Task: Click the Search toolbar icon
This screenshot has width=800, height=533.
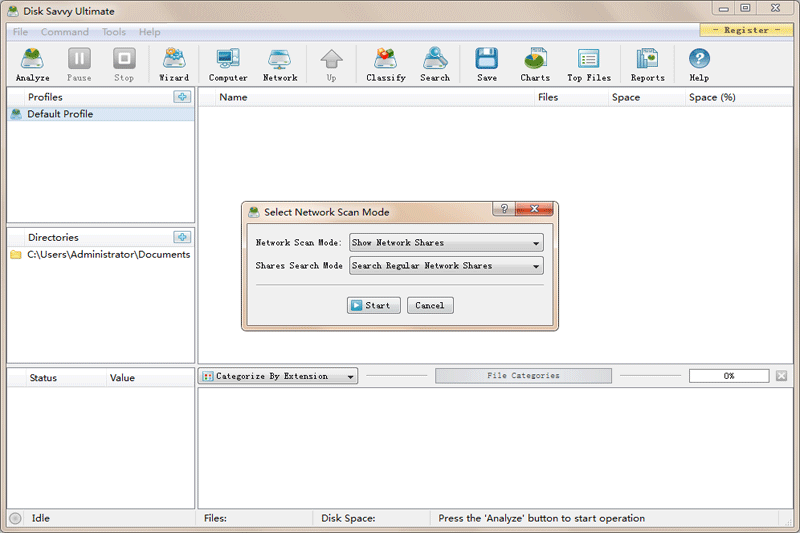Action: pyautogui.click(x=435, y=64)
